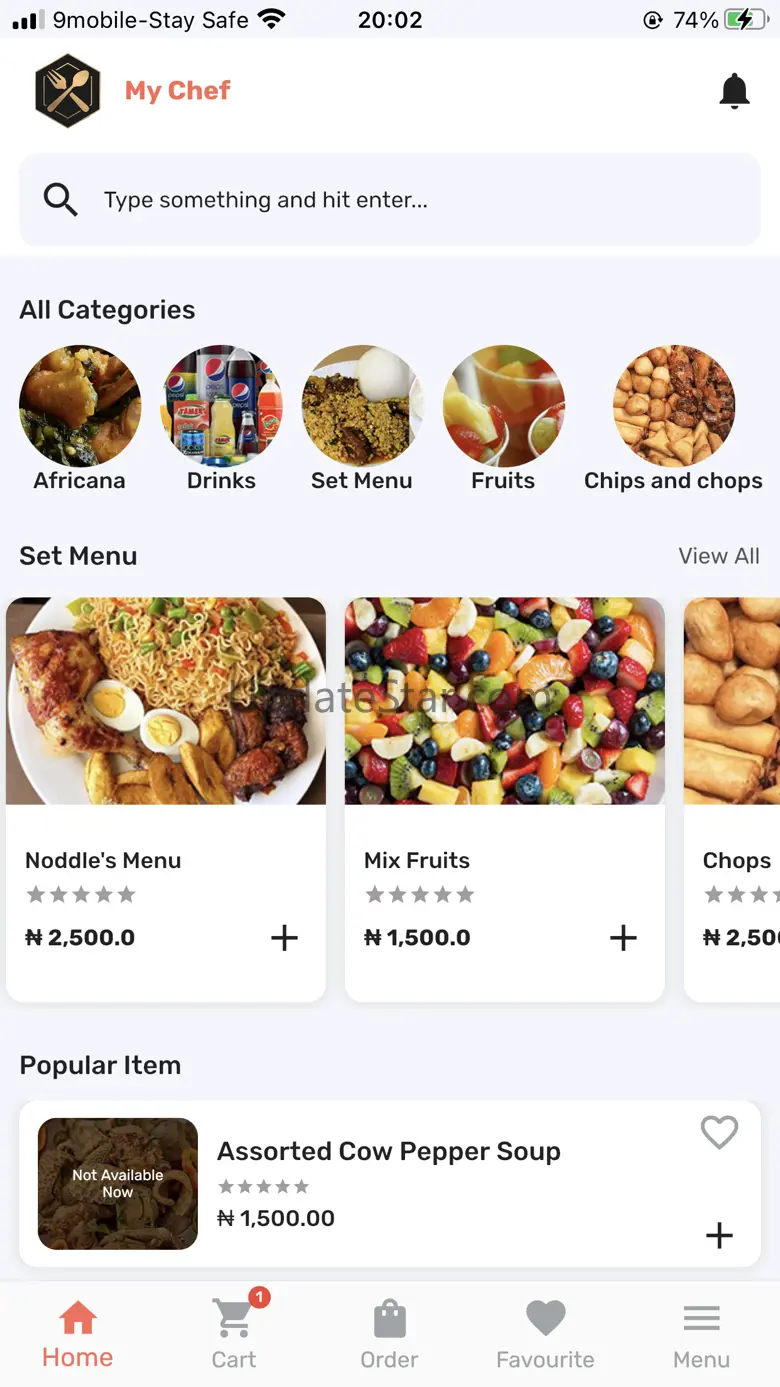Tap the Set Menu category circle

[362, 407]
